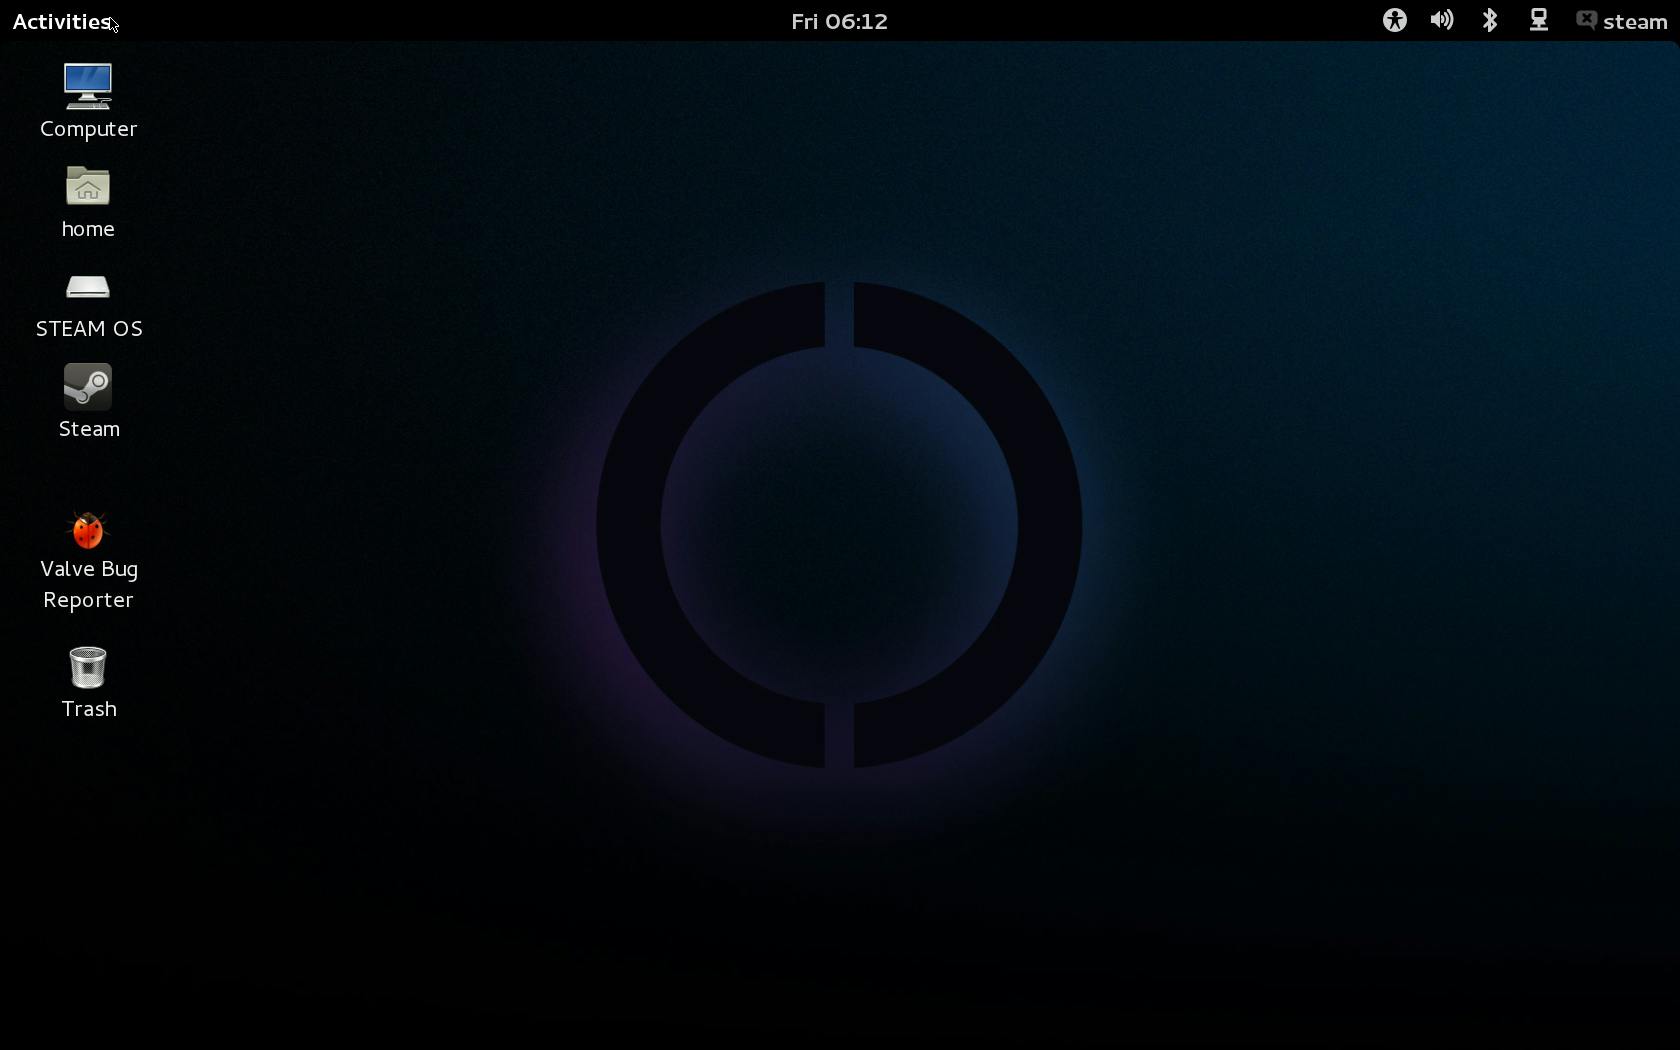The image size is (1680, 1050).
Task: Select the home folder icon
Action: click(88, 187)
